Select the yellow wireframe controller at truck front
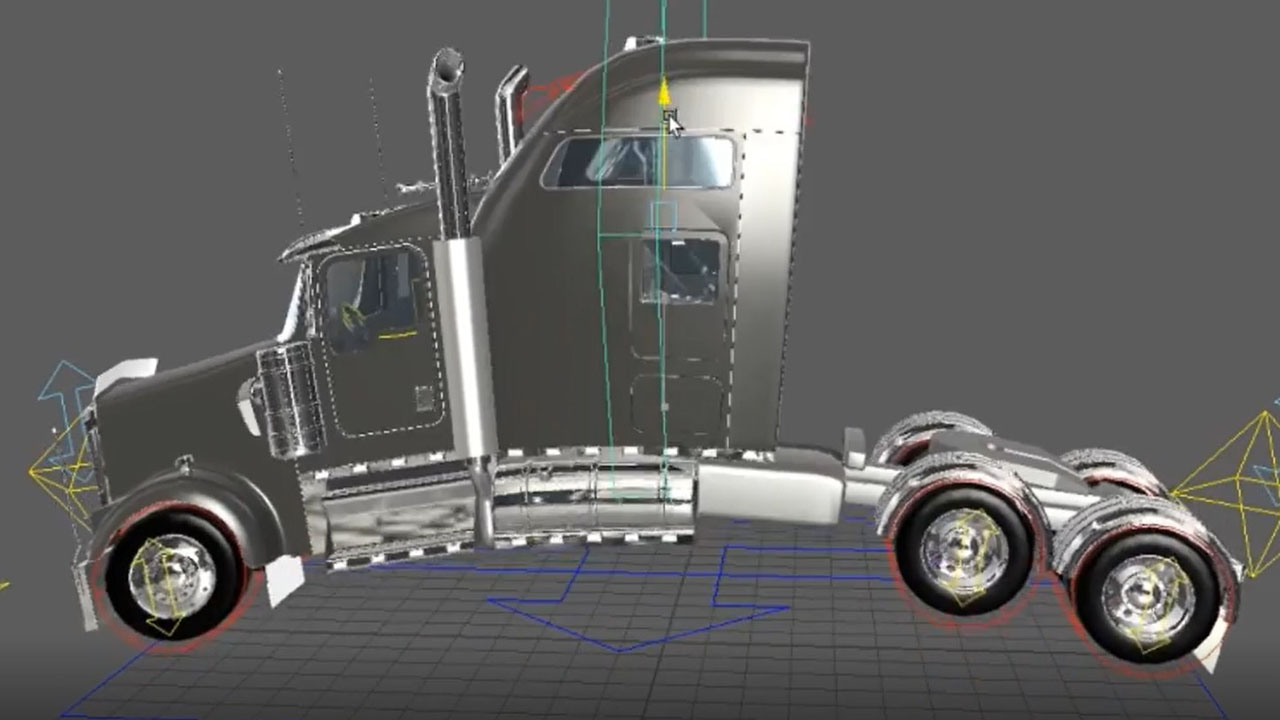Viewport: 1280px width, 720px height. point(62,468)
